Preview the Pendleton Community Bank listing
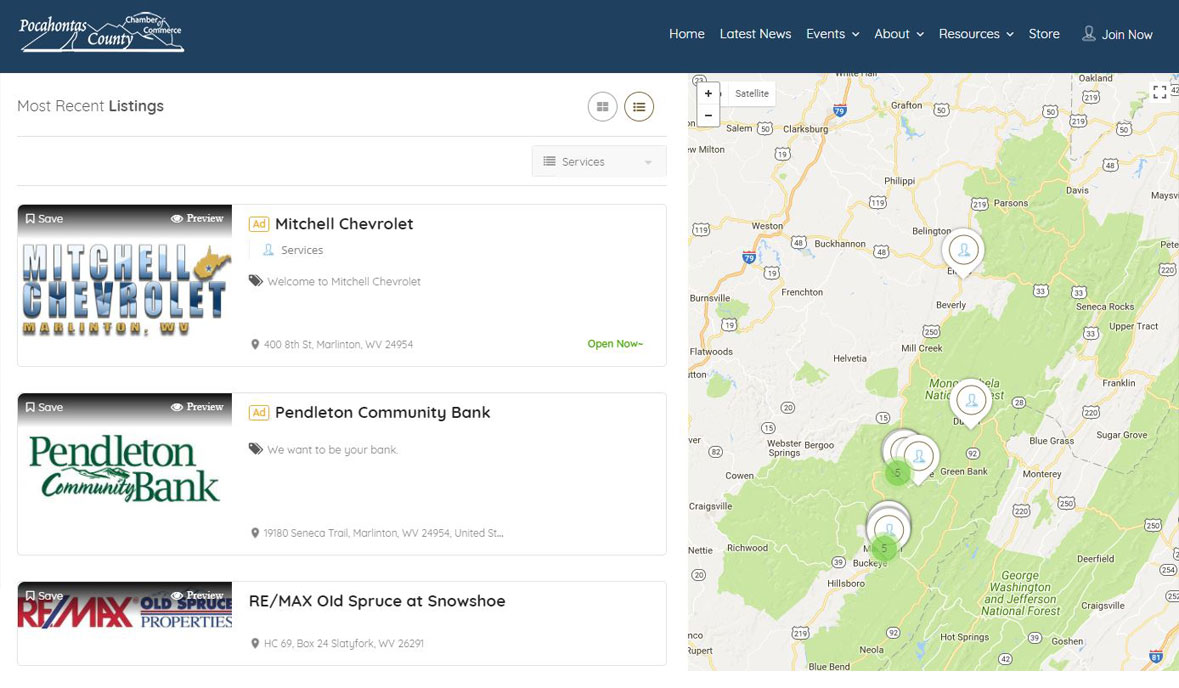 (197, 407)
